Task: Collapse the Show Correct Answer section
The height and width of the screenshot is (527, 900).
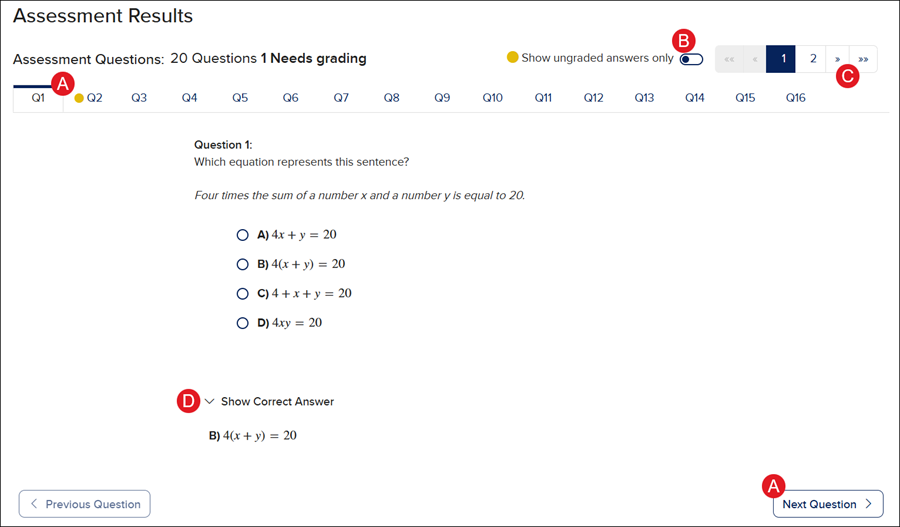Action: coord(210,401)
